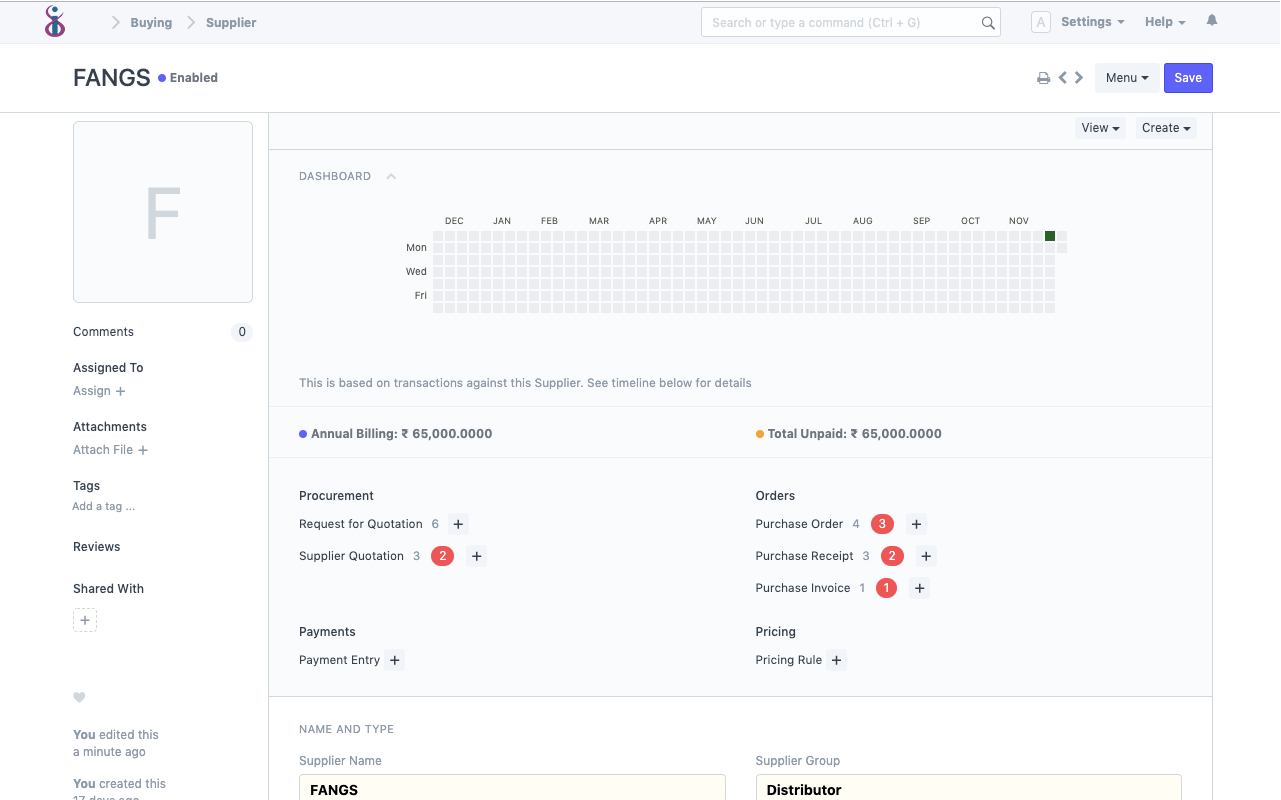Click the user avatar badge in navbar
This screenshot has height=800, width=1281.
coord(1040,21)
